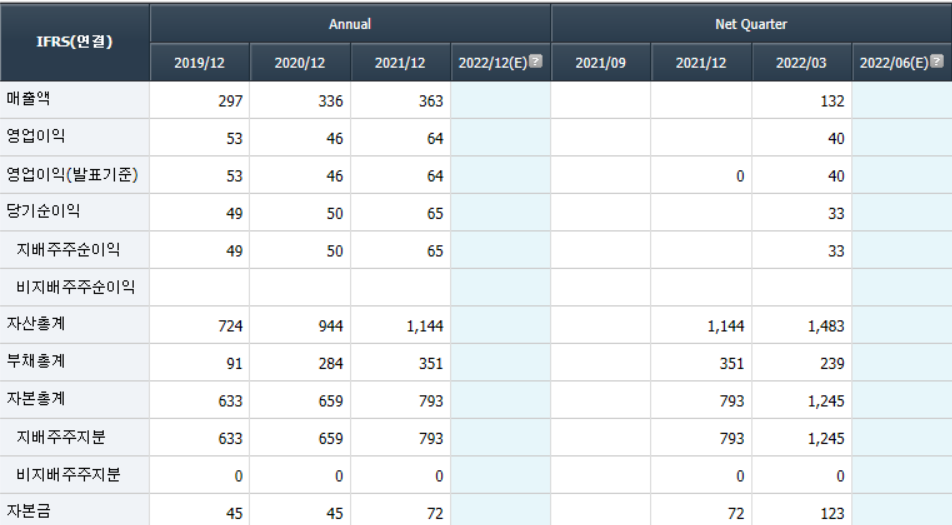Click the IFRS(연결) header cell
The height and width of the screenshot is (525, 952).
(x=75, y=42)
